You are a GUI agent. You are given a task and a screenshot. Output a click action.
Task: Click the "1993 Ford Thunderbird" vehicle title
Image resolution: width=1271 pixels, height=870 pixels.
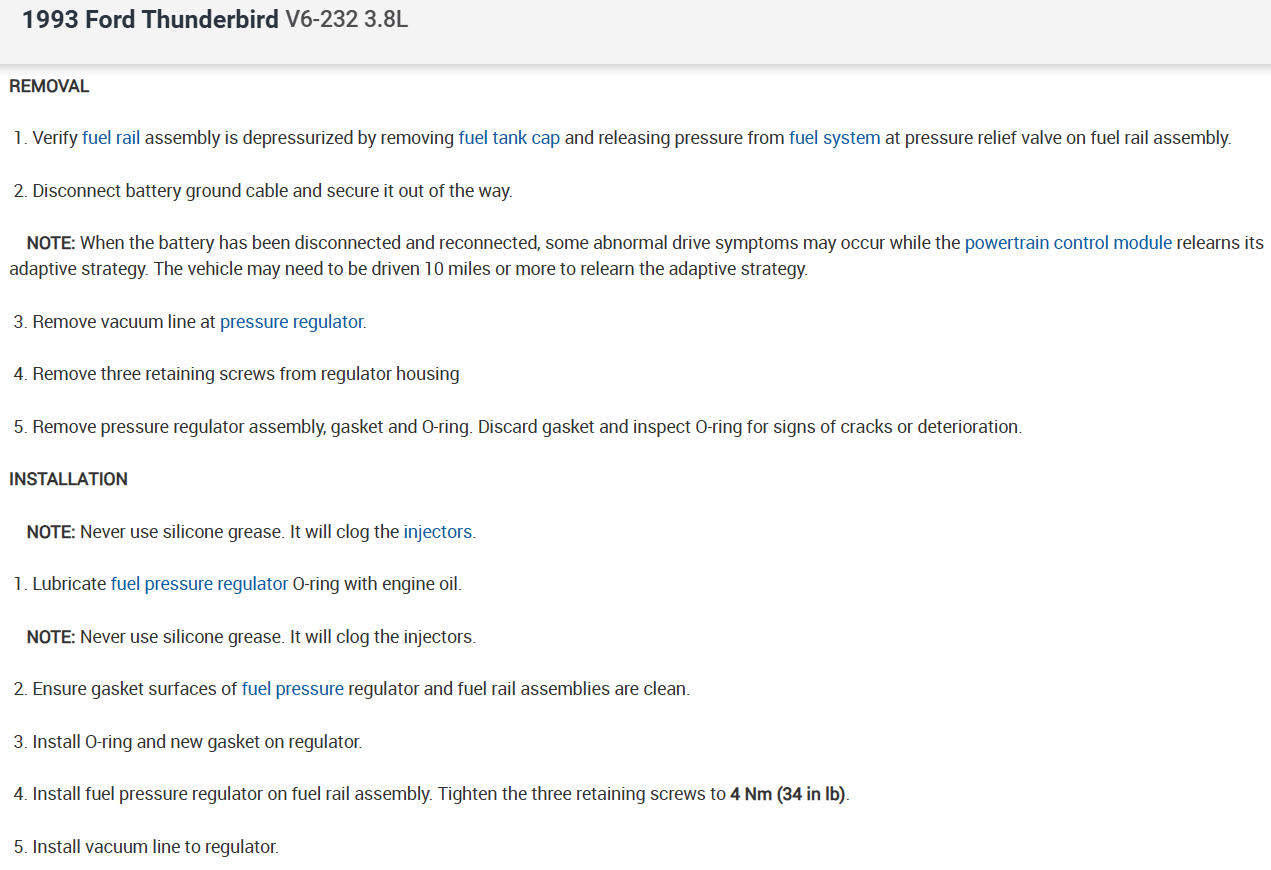click(x=150, y=20)
